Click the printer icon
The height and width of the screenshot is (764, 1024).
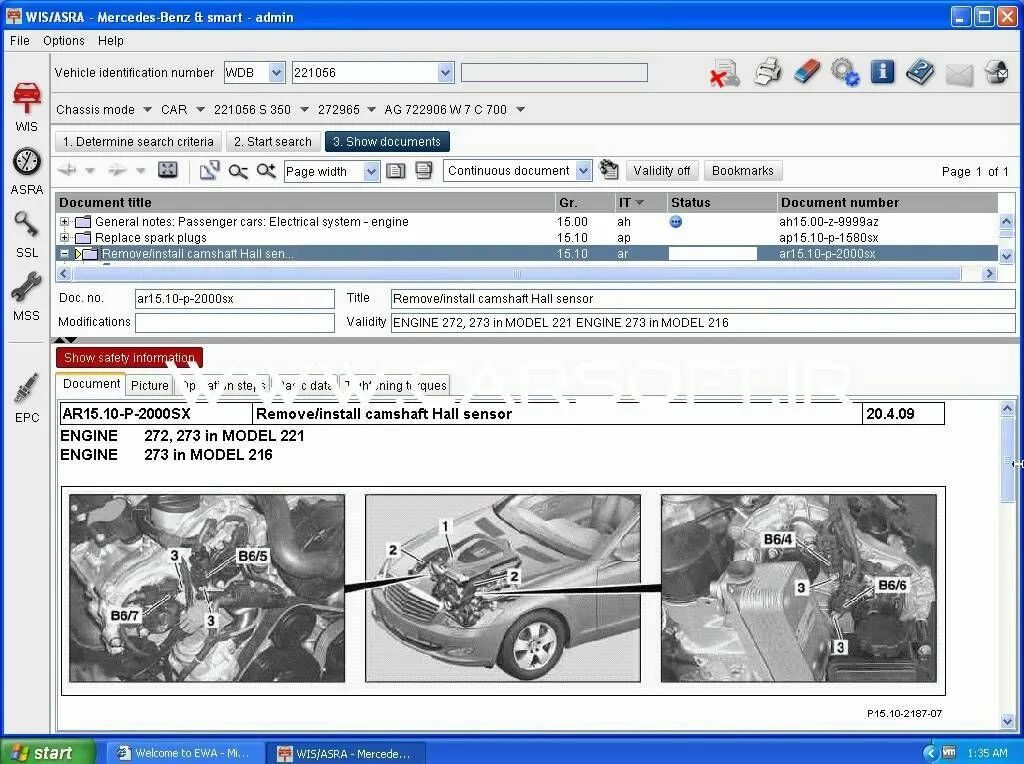click(767, 72)
